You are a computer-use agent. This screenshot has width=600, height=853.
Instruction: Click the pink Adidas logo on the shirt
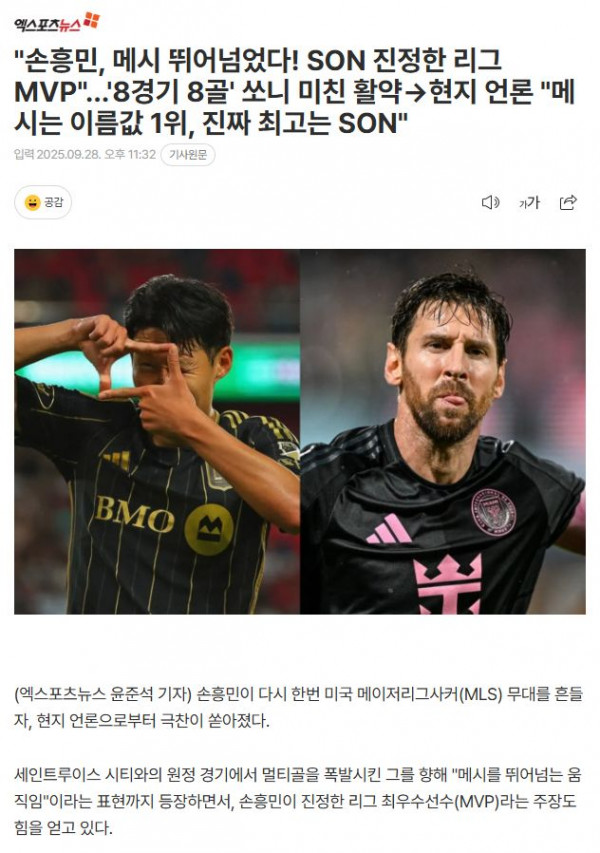tap(389, 530)
